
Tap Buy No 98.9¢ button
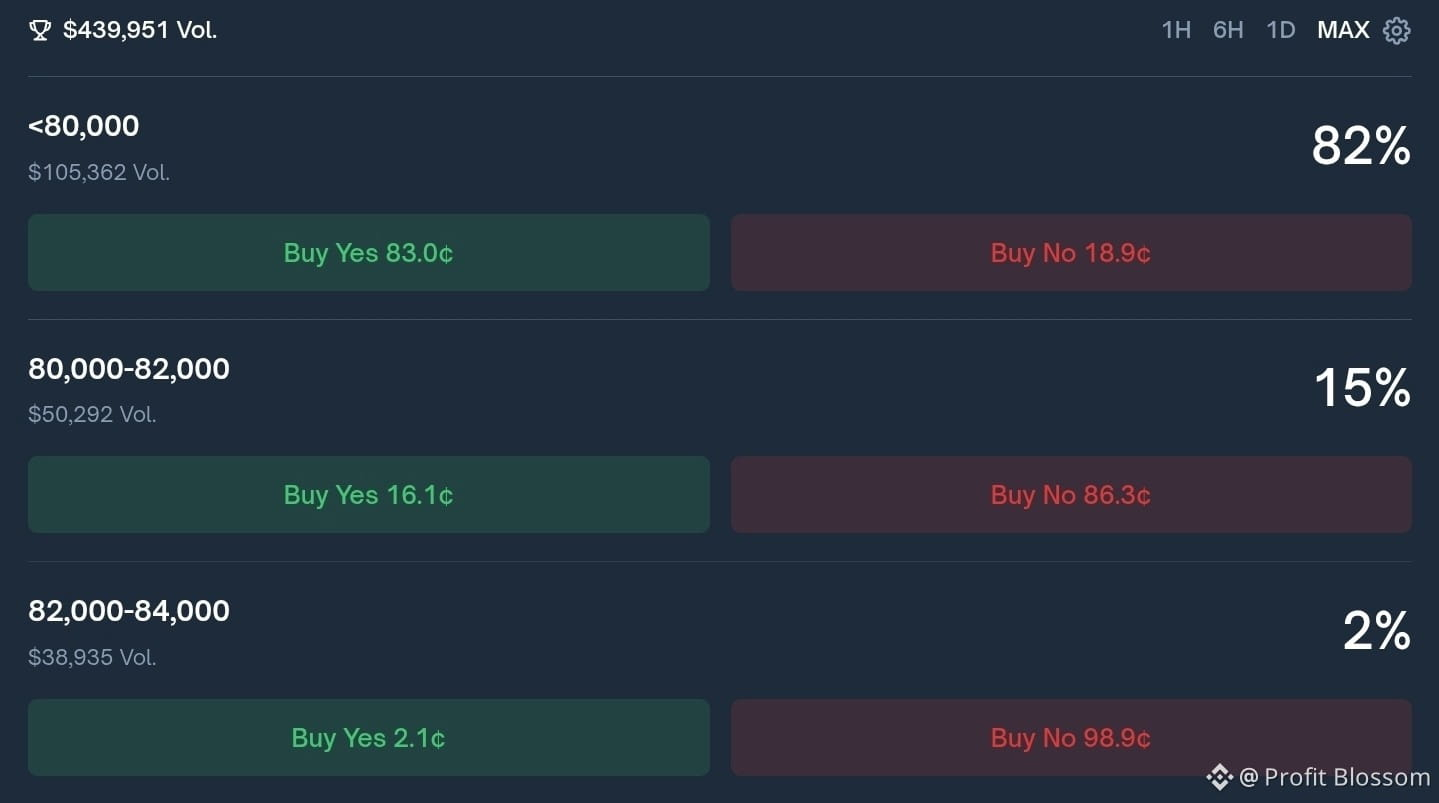1071,738
